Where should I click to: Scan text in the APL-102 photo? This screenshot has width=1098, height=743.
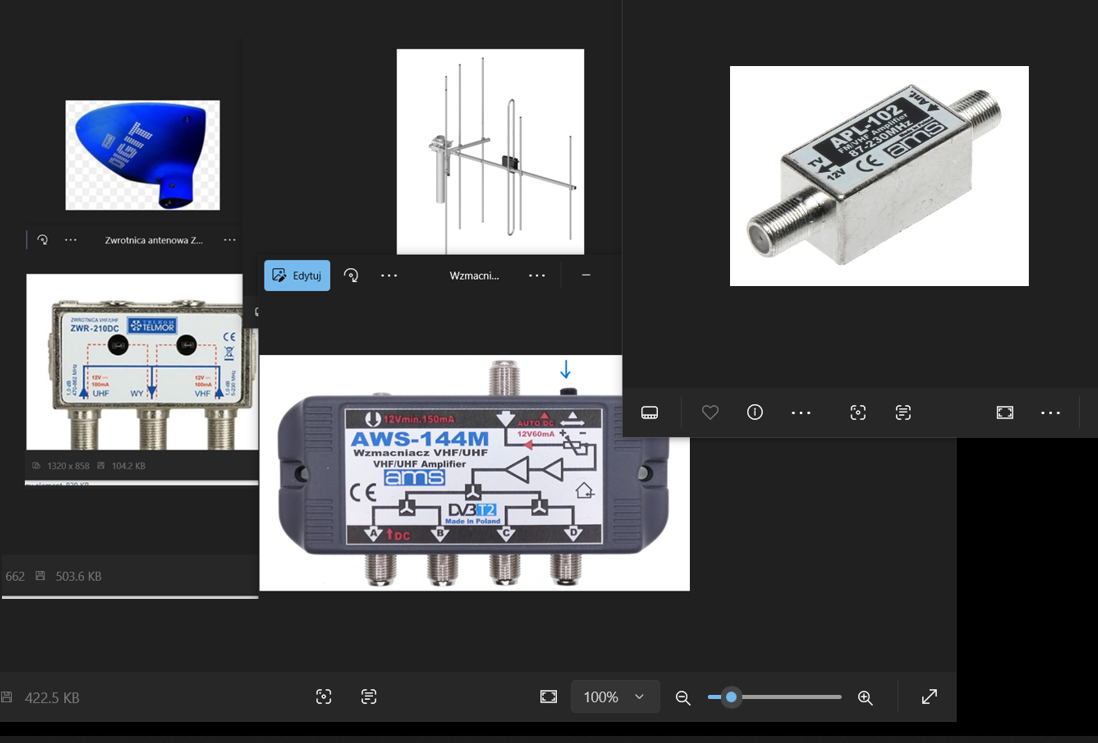click(x=903, y=412)
